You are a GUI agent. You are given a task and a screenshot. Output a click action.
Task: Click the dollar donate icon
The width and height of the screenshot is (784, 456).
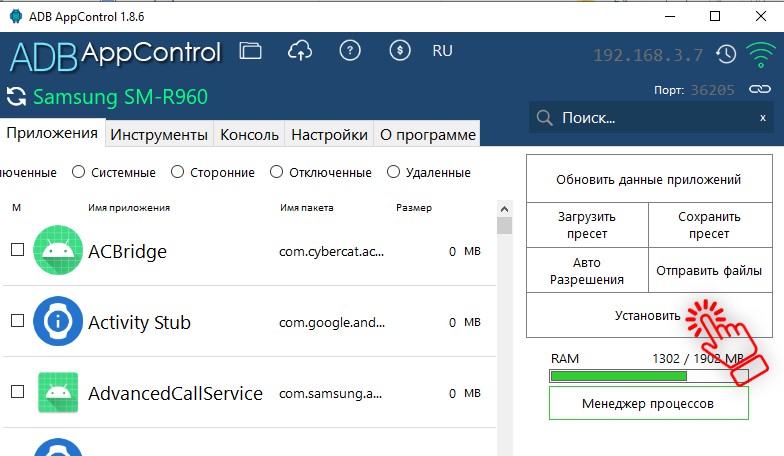(x=399, y=51)
